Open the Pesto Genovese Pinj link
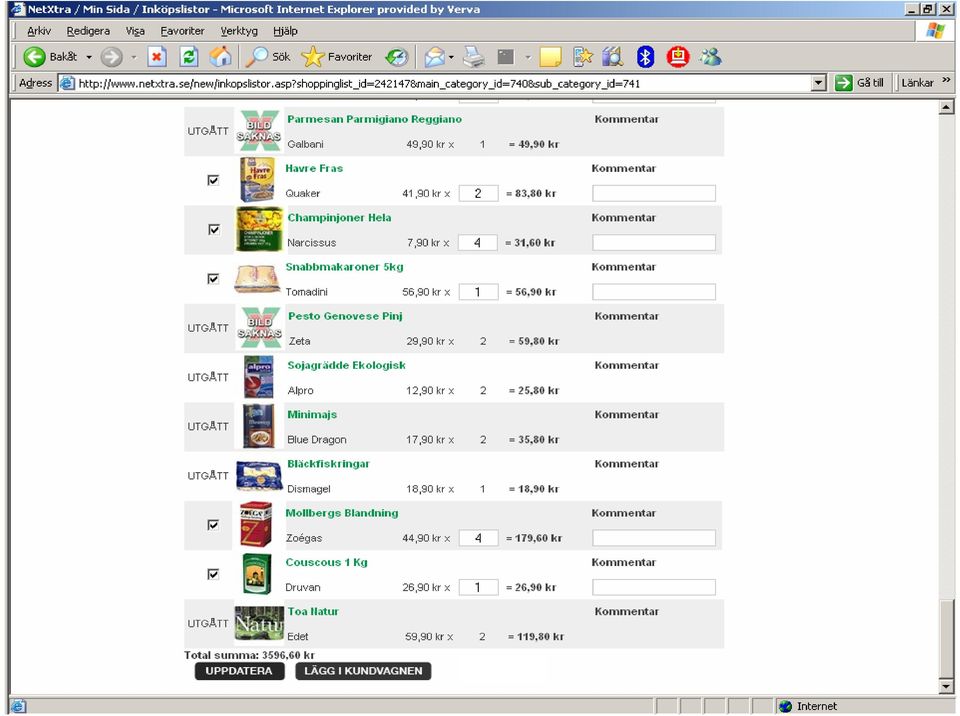Viewport: 960px width, 716px height. 345,316
